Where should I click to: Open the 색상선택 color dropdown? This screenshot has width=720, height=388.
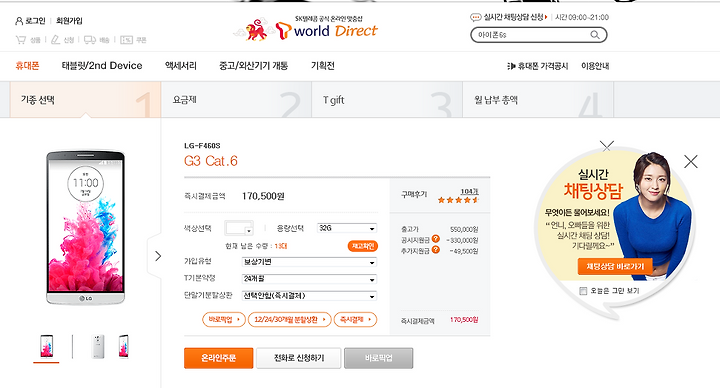(x=239, y=228)
